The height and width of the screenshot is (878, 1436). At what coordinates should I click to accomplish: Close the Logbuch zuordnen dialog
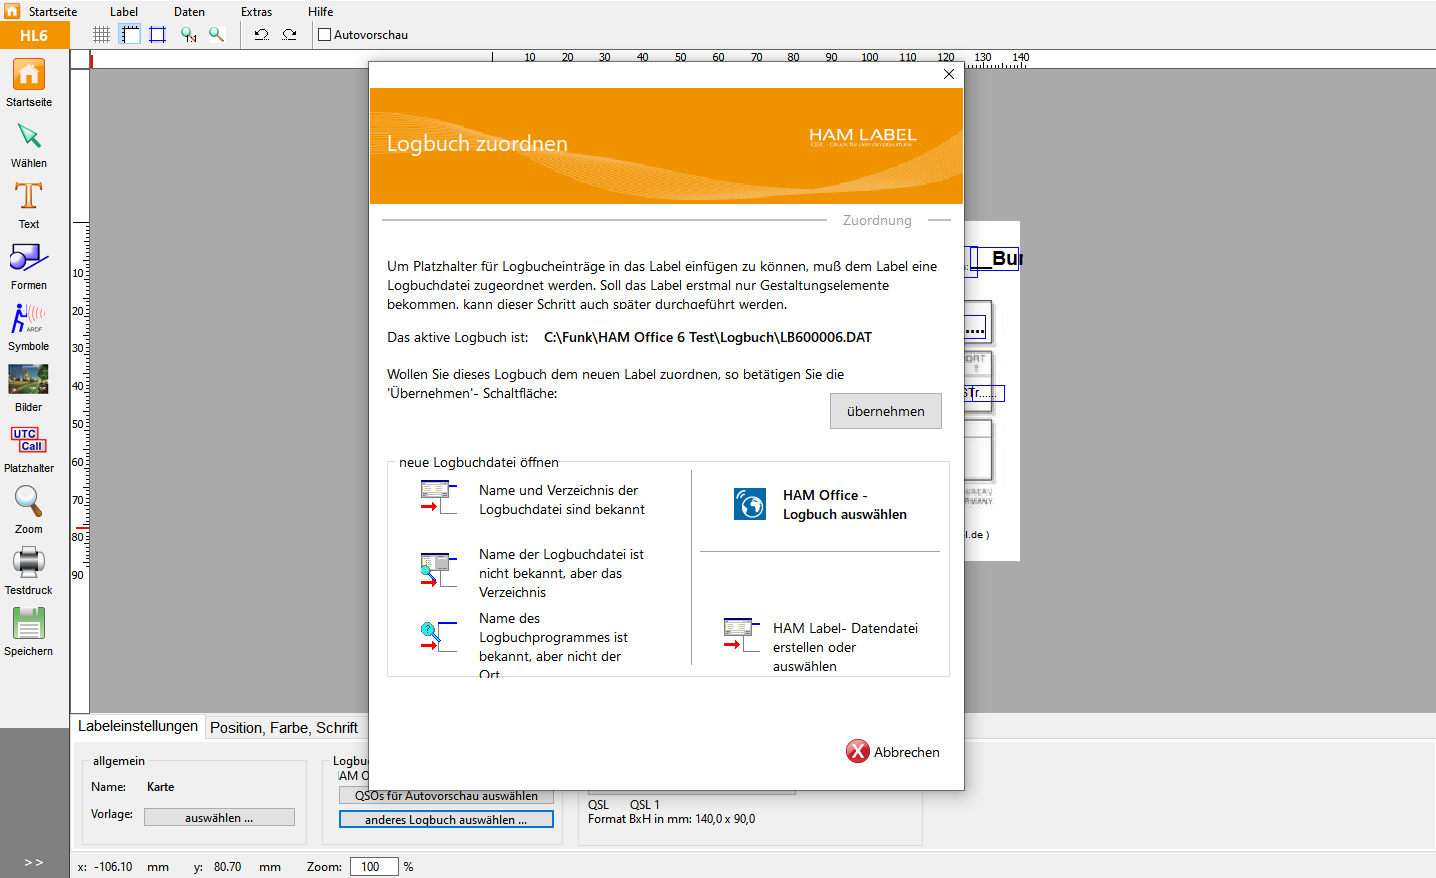pyautogui.click(x=949, y=74)
